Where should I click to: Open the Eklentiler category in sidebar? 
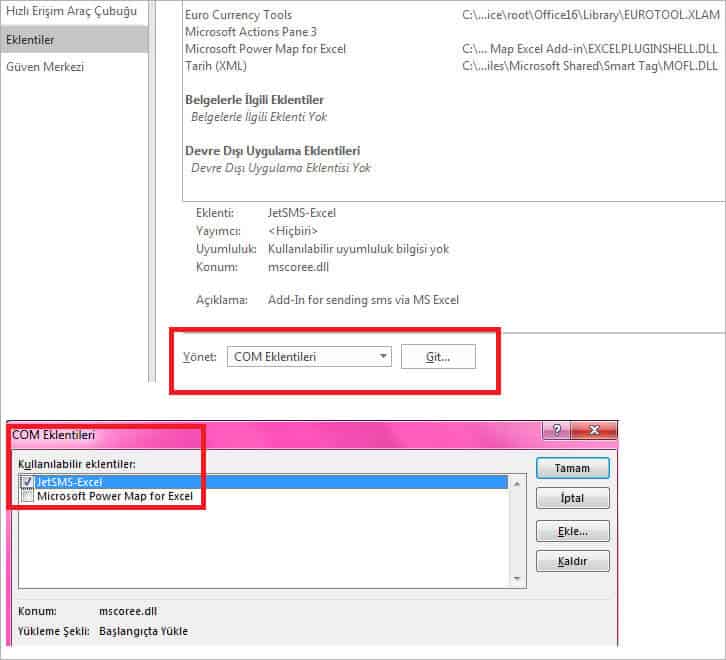tap(31, 40)
